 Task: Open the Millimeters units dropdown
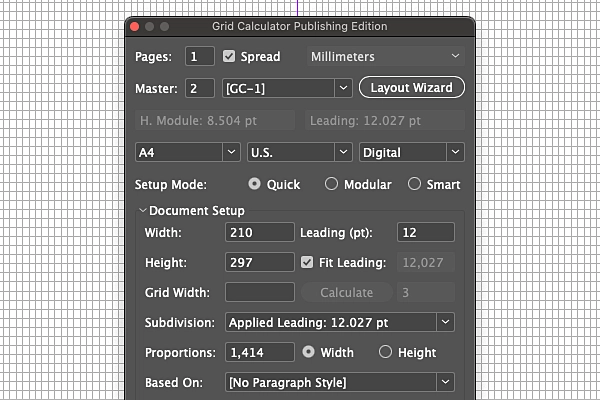386,56
